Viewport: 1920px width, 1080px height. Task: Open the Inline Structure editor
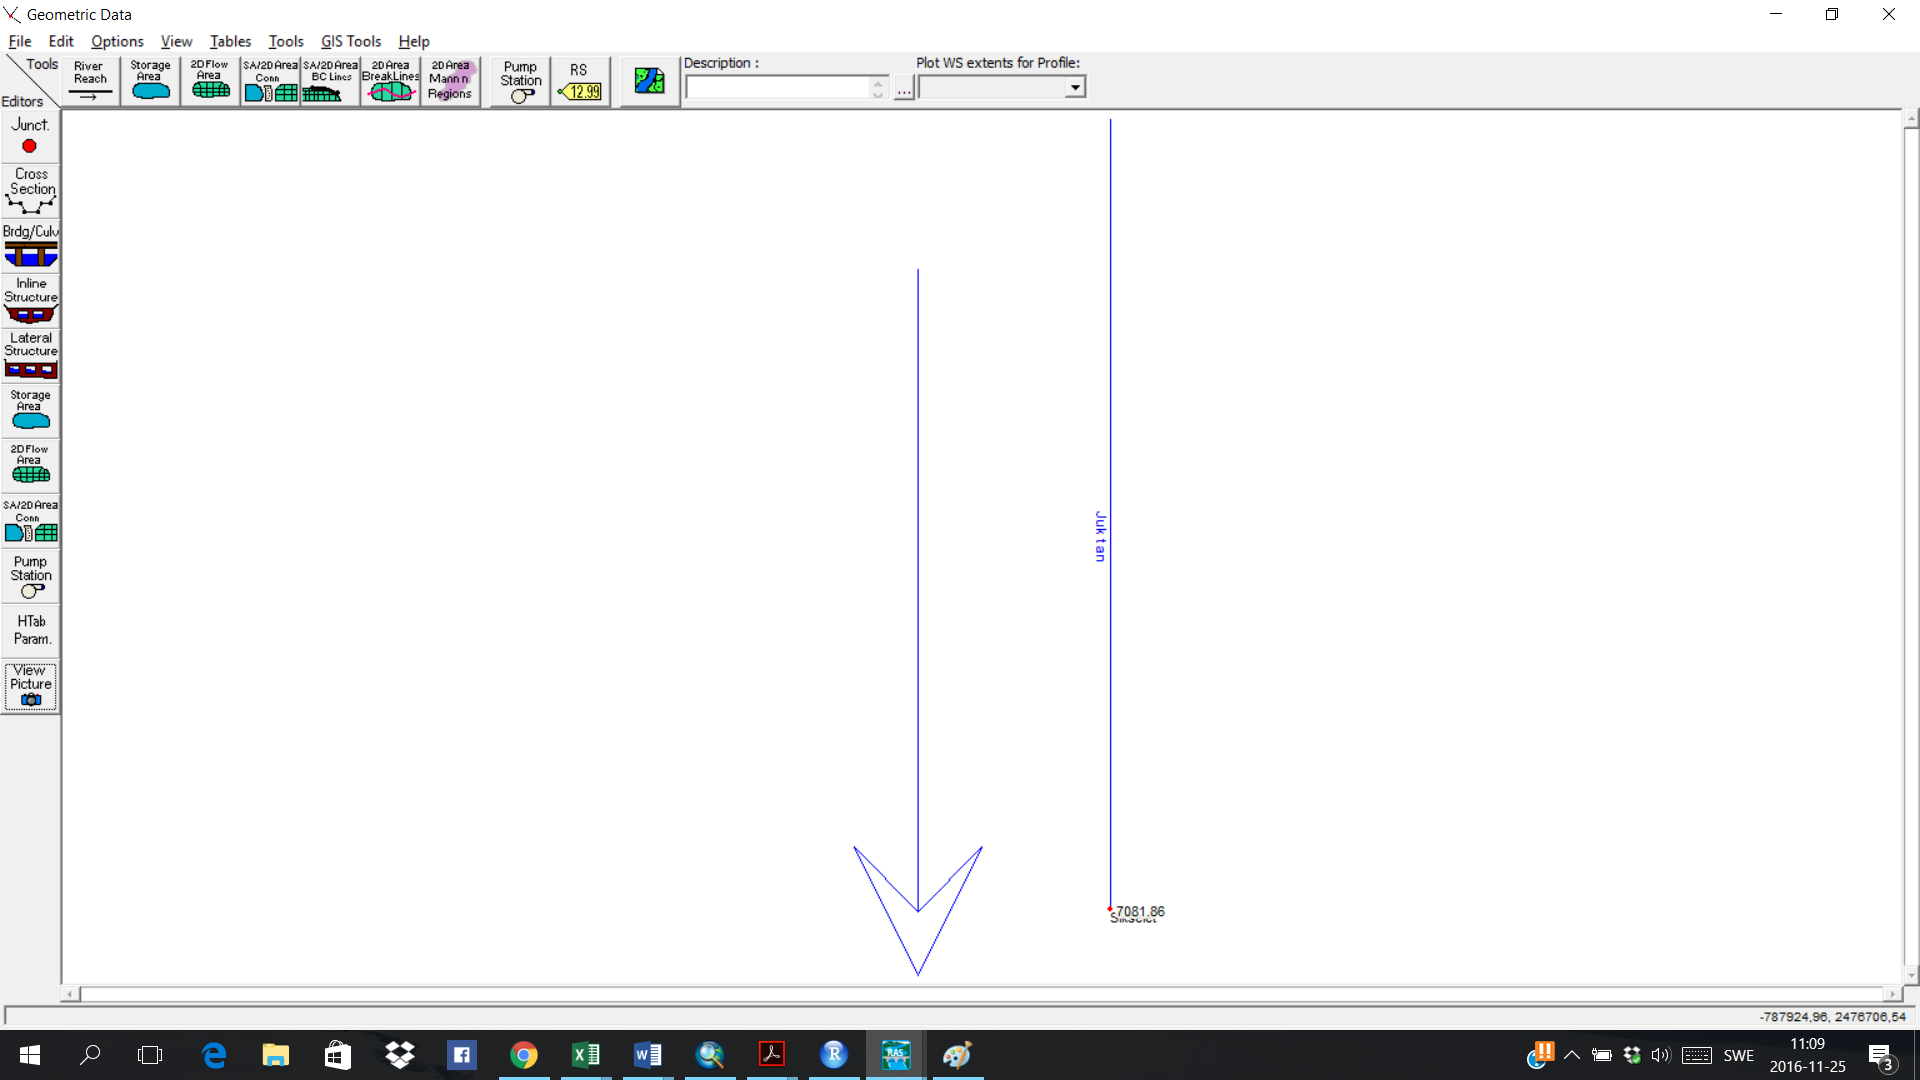(x=30, y=301)
